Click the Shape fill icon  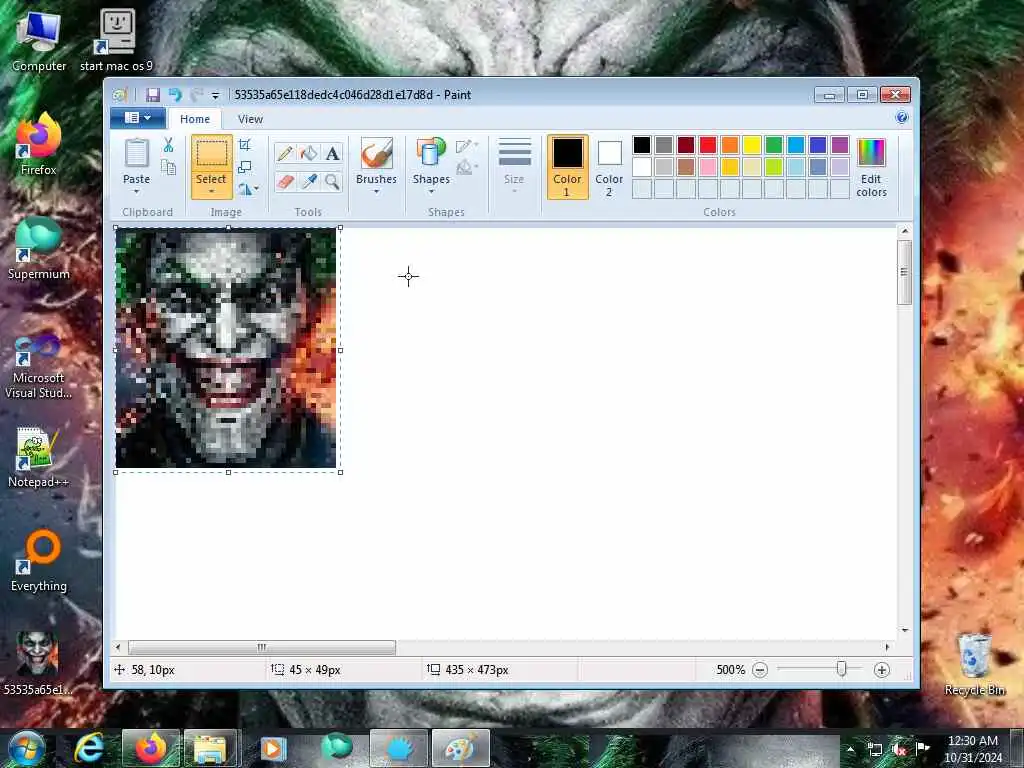click(x=466, y=168)
